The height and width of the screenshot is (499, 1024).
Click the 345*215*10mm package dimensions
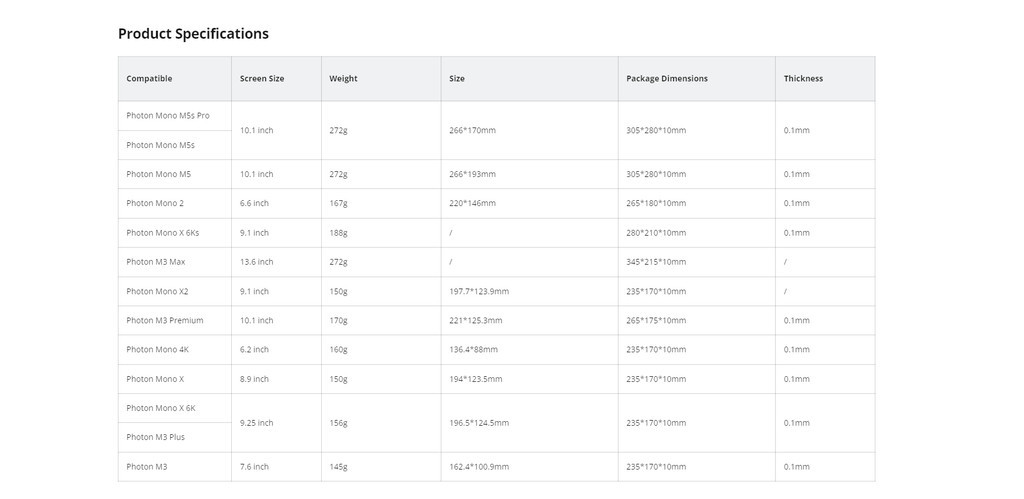coord(656,262)
